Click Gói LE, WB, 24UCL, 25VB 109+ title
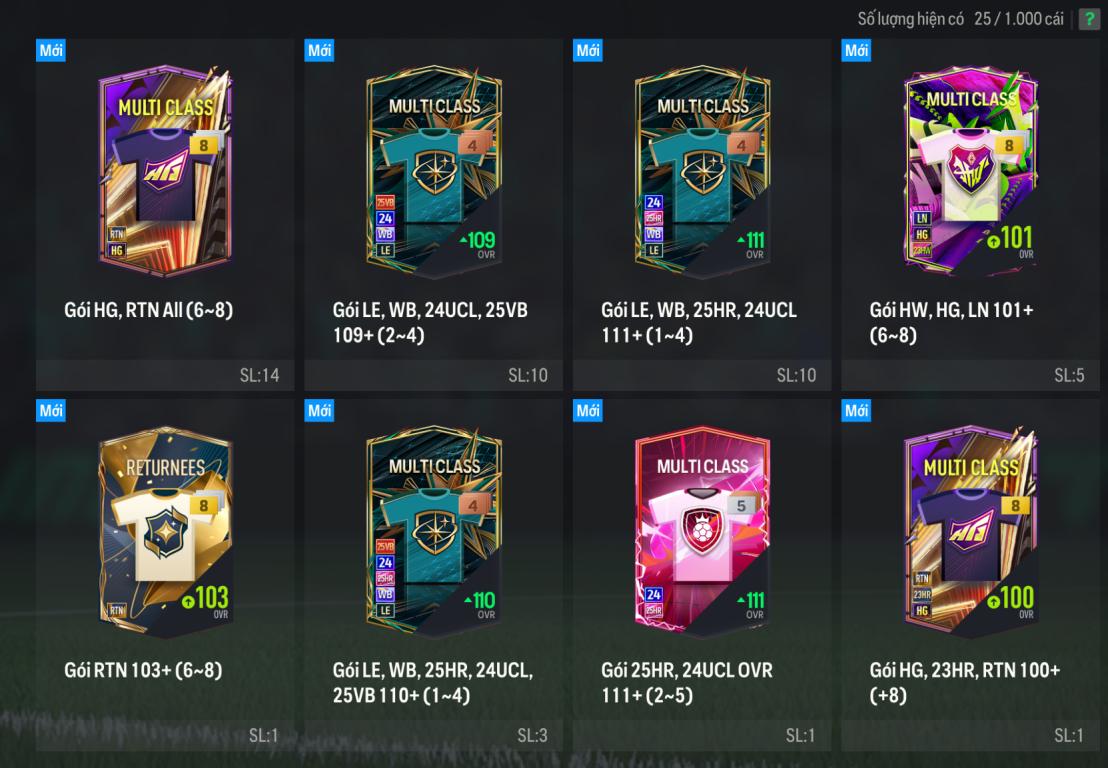Viewport: 1108px width, 768px height. [x=430, y=322]
